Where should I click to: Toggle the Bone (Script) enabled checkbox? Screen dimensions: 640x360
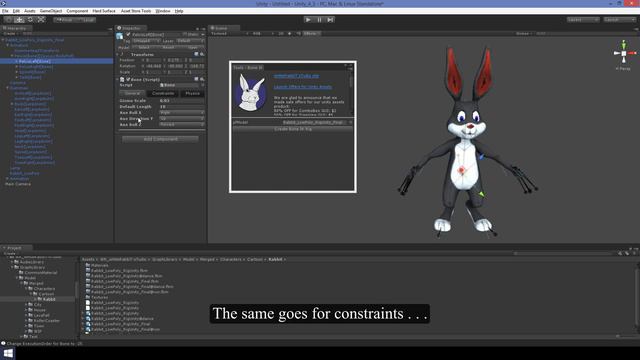(128, 80)
